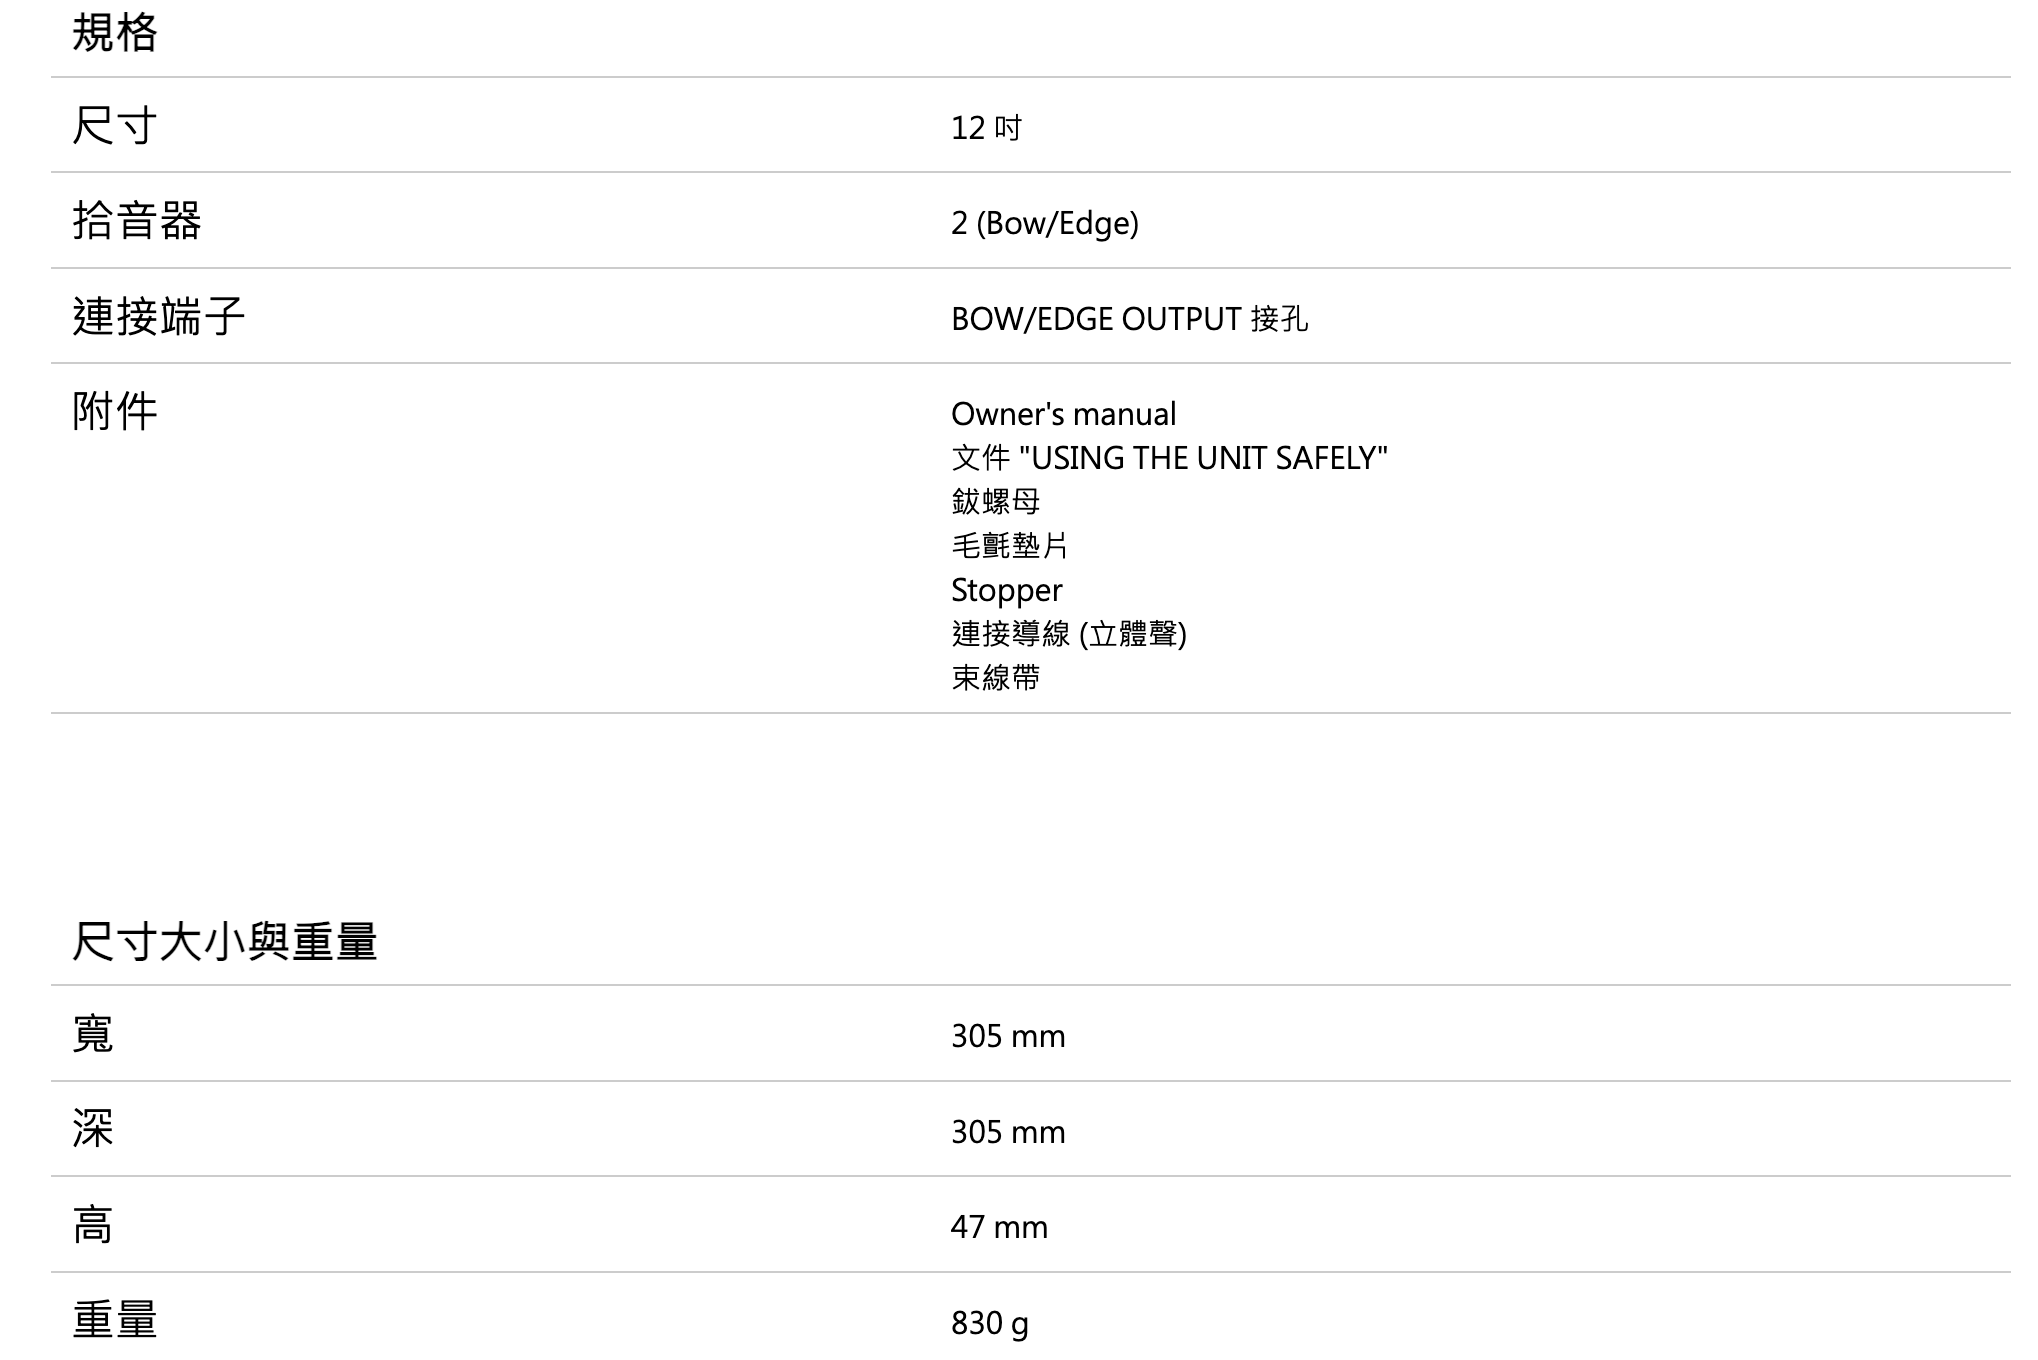The image size is (2038, 1360).
Task: Click the 尺寸 row label
Action: [x=115, y=126]
